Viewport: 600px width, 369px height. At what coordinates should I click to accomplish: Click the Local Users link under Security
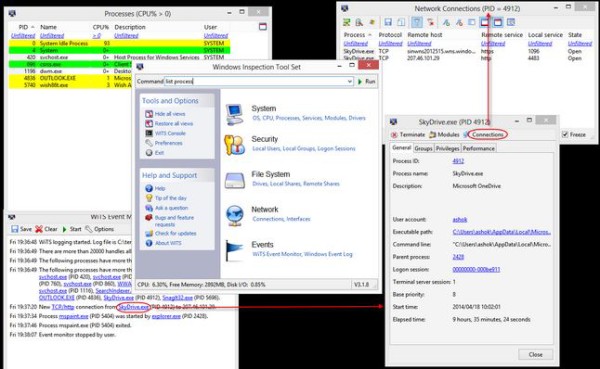click(266, 149)
